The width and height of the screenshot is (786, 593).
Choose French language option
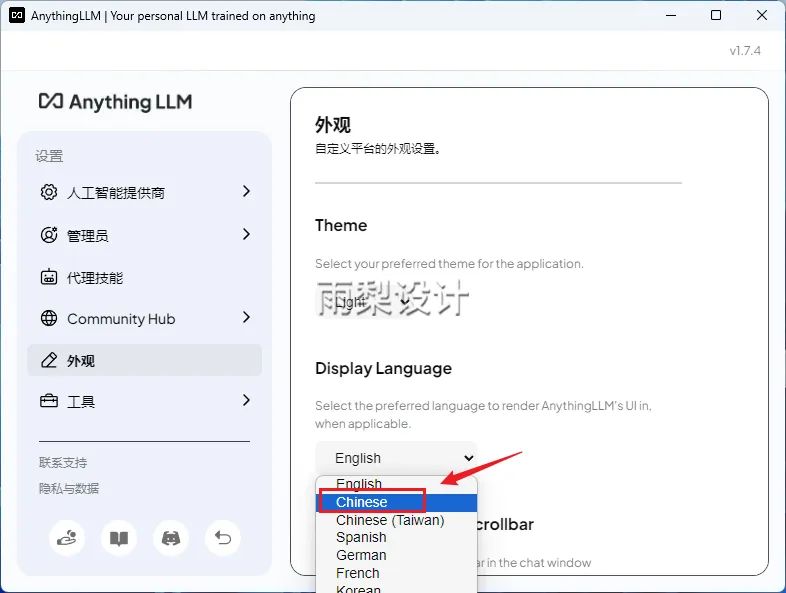[x=397, y=573]
